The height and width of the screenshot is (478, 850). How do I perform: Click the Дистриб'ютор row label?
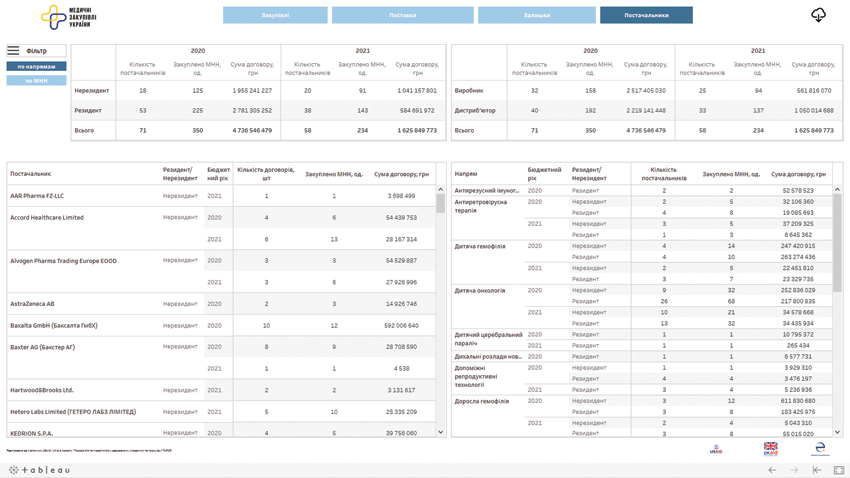(x=475, y=111)
